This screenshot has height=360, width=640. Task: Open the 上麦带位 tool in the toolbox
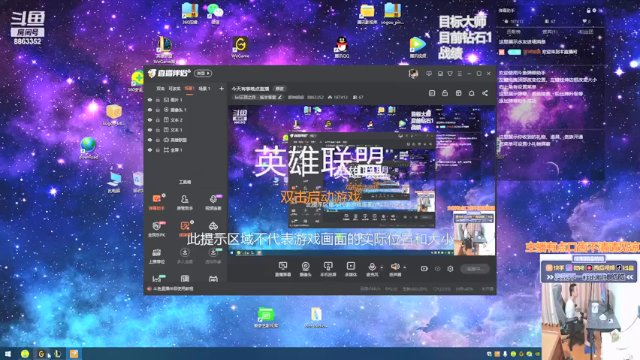pyautogui.click(x=157, y=256)
